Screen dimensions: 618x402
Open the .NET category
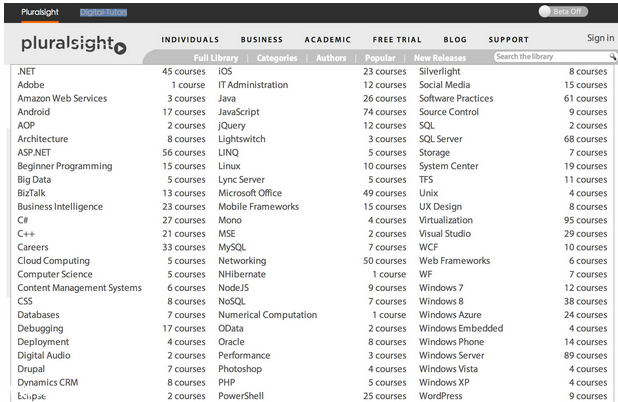(x=26, y=71)
